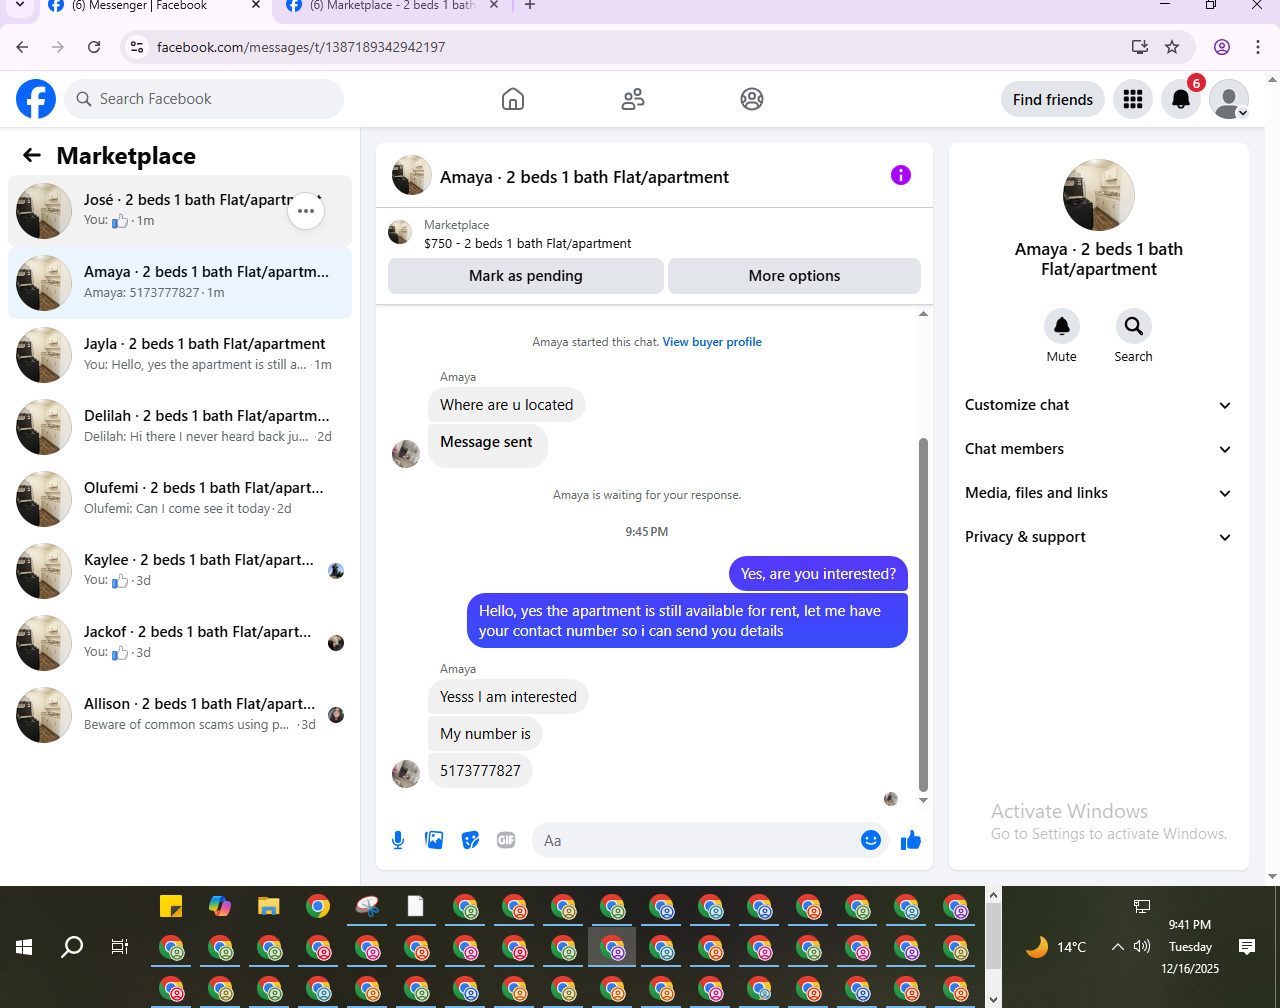Click the More options button
The width and height of the screenshot is (1280, 1008).
794,276
